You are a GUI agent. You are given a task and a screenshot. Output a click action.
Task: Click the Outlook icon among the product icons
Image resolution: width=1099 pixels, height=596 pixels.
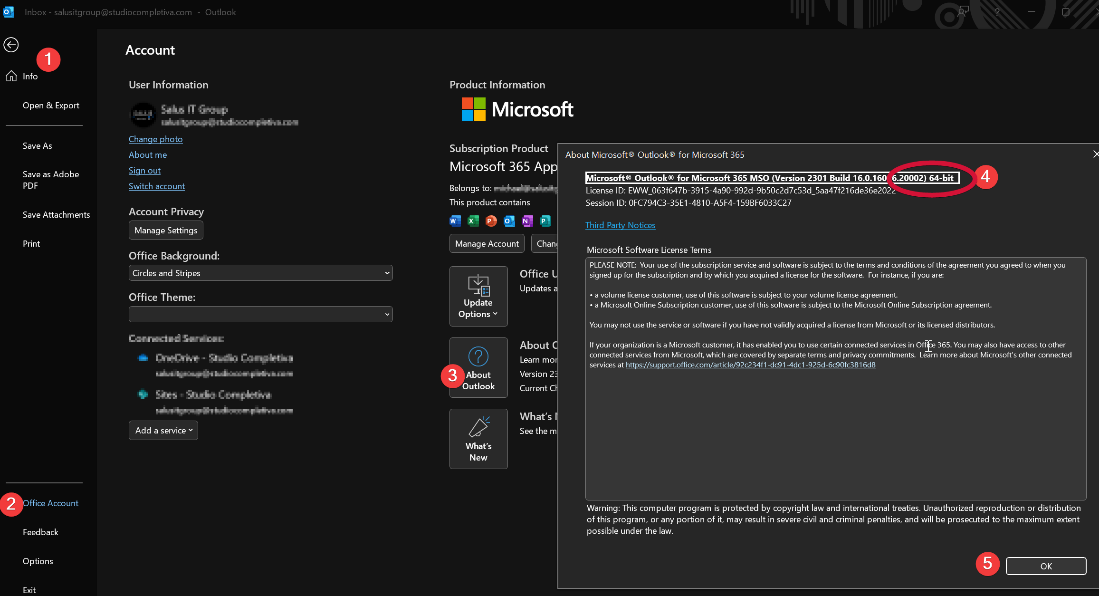pos(508,221)
